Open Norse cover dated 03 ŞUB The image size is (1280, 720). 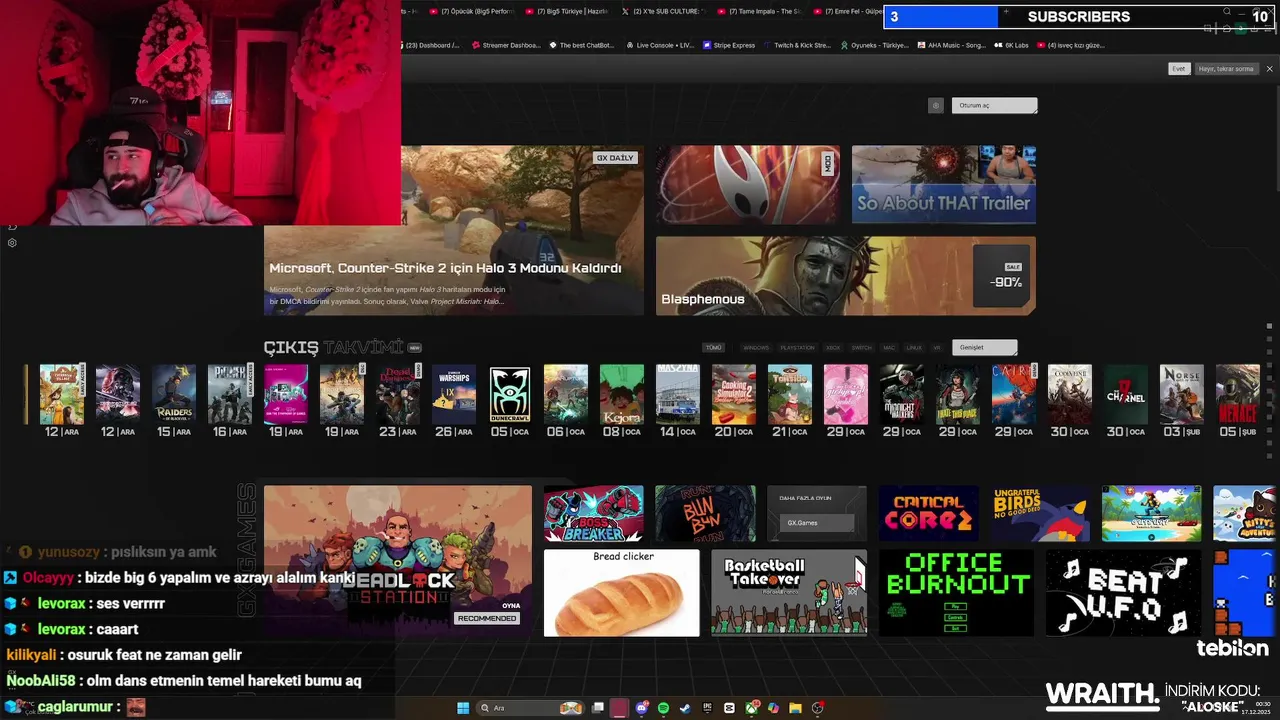(x=1182, y=394)
